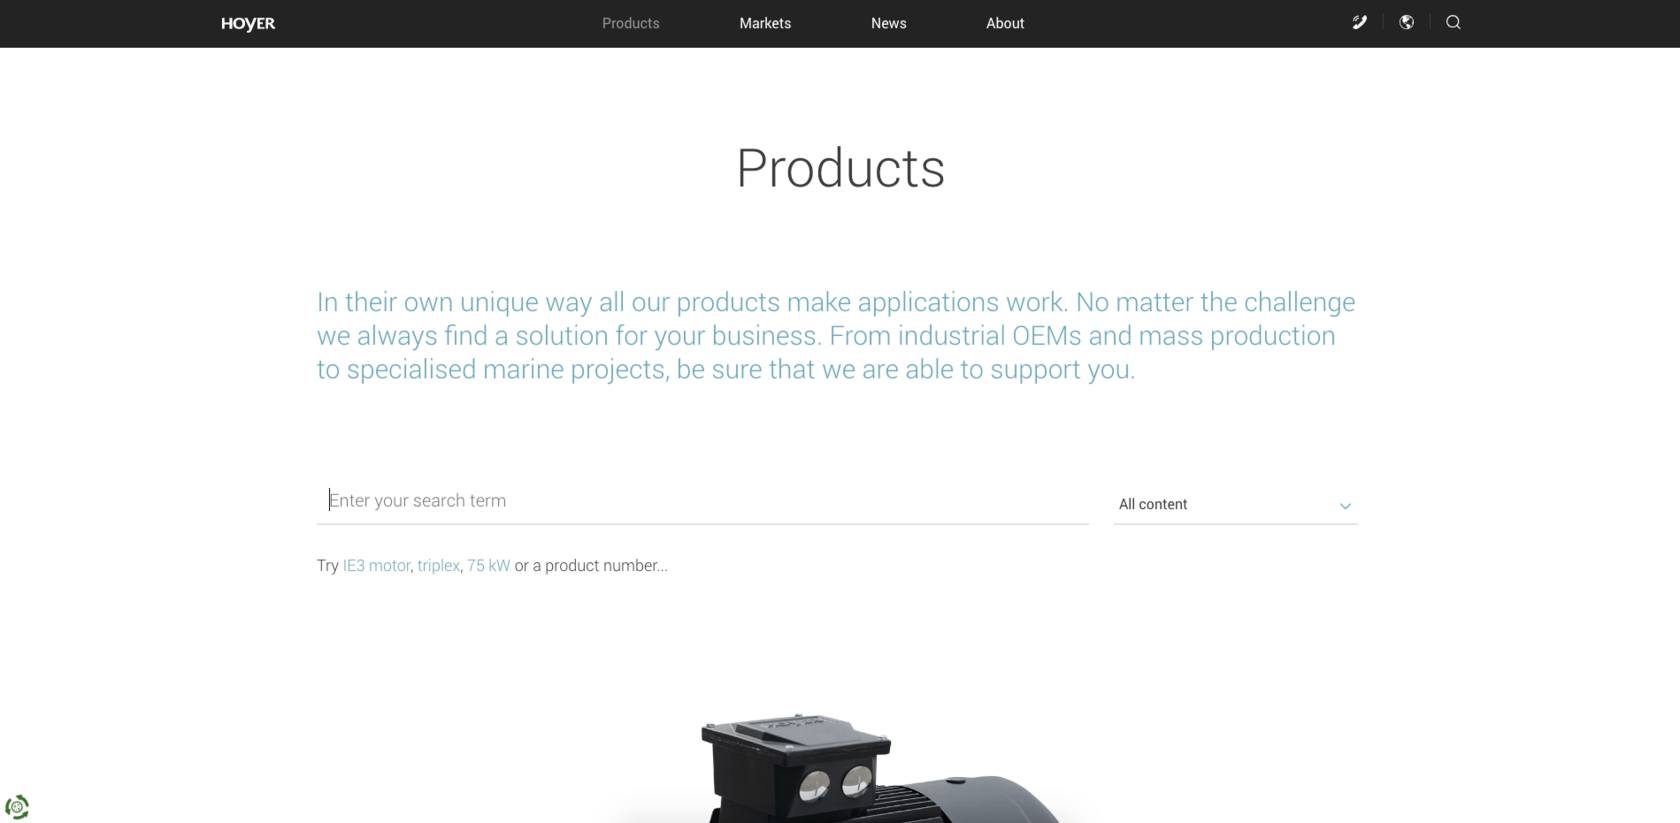Open the Products menu item
Screen dimensions: 1680x823
point(630,23)
